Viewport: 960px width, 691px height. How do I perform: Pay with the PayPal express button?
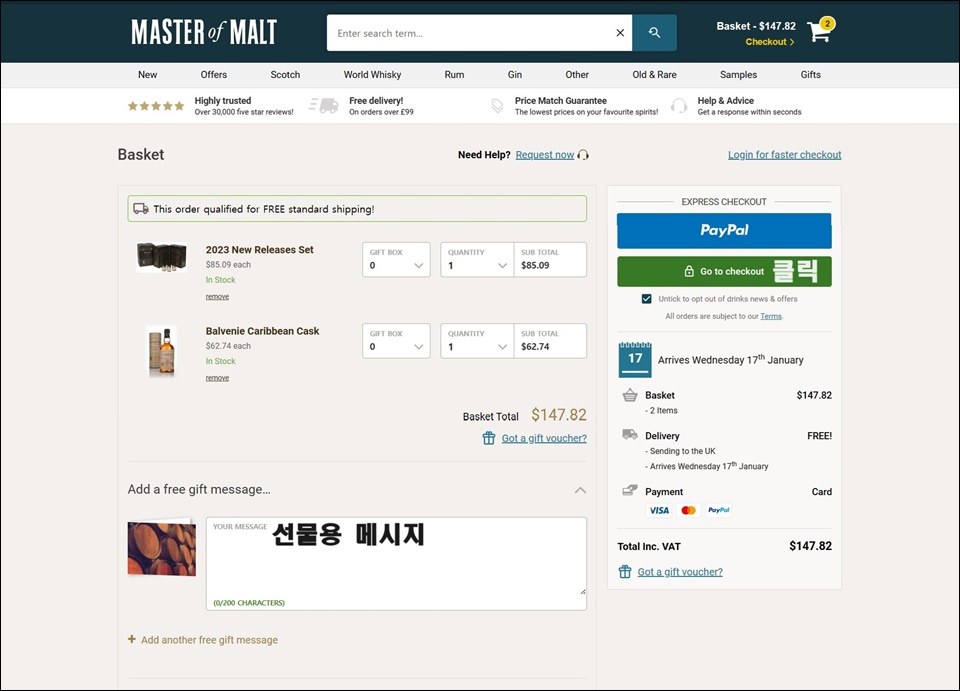click(724, 231)
